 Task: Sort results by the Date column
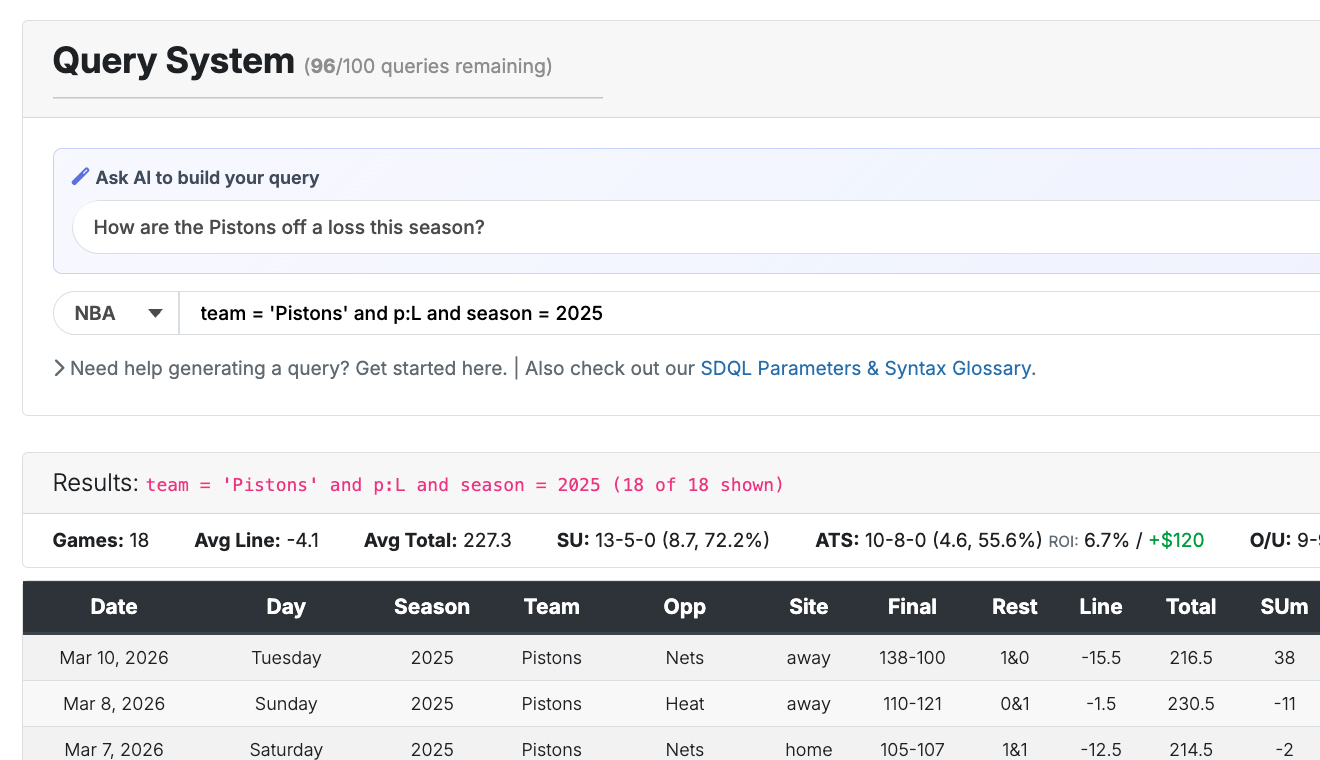click(x=113, y=607)
